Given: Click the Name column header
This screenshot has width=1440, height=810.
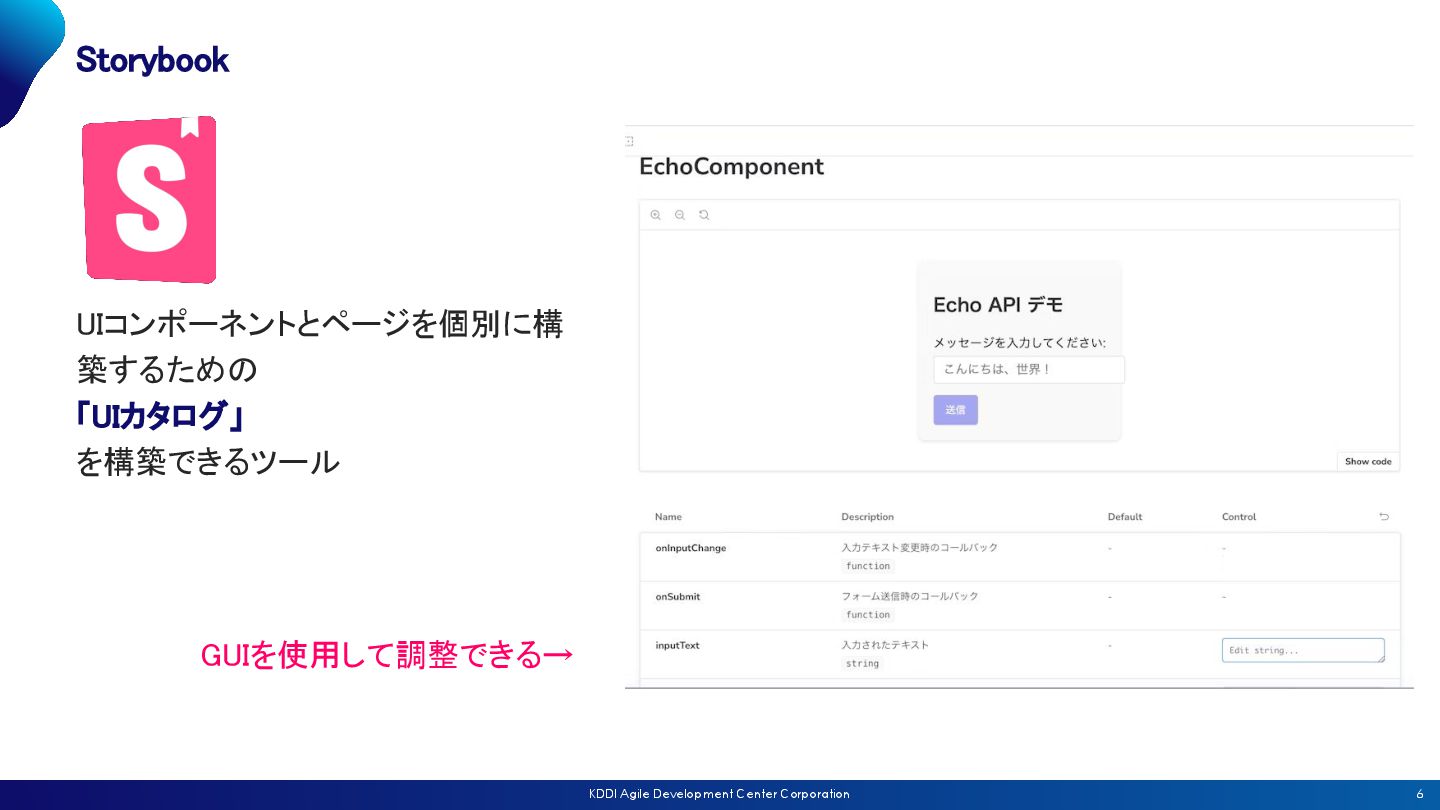Looking at the screenshot, I should 668,517.
